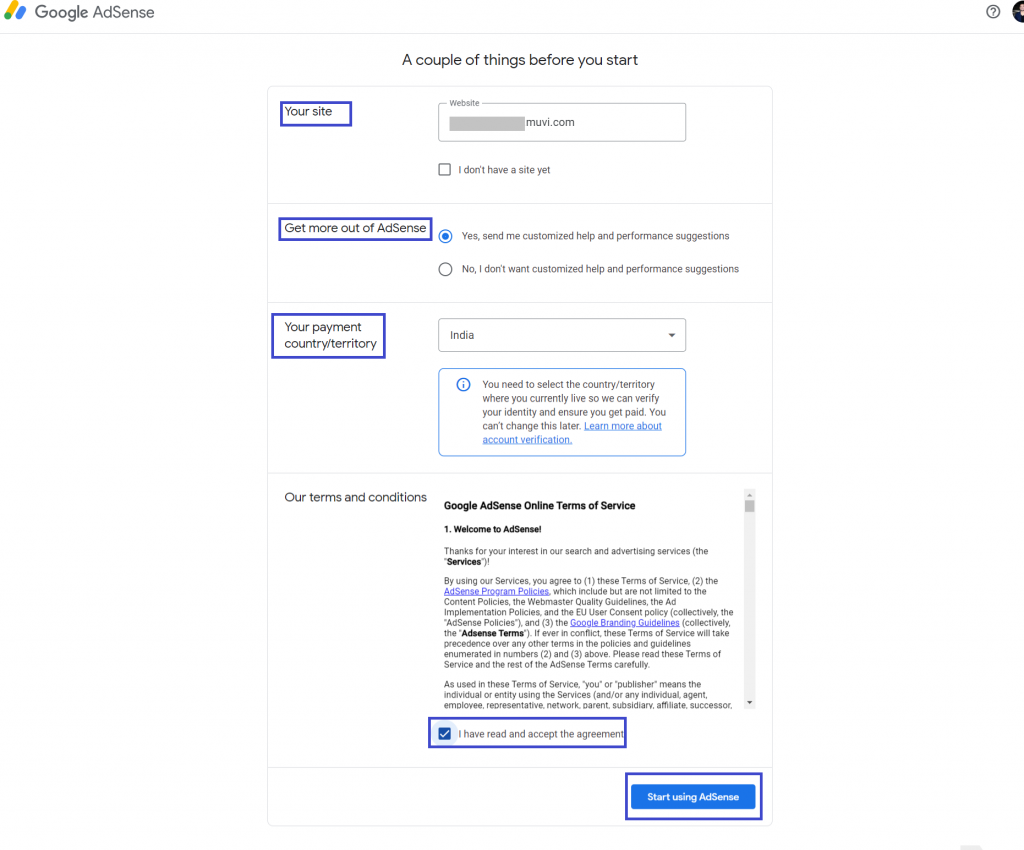Click the info icon in the verification notice
This screenshot has width=1024, height=850.
click(463, 385)
